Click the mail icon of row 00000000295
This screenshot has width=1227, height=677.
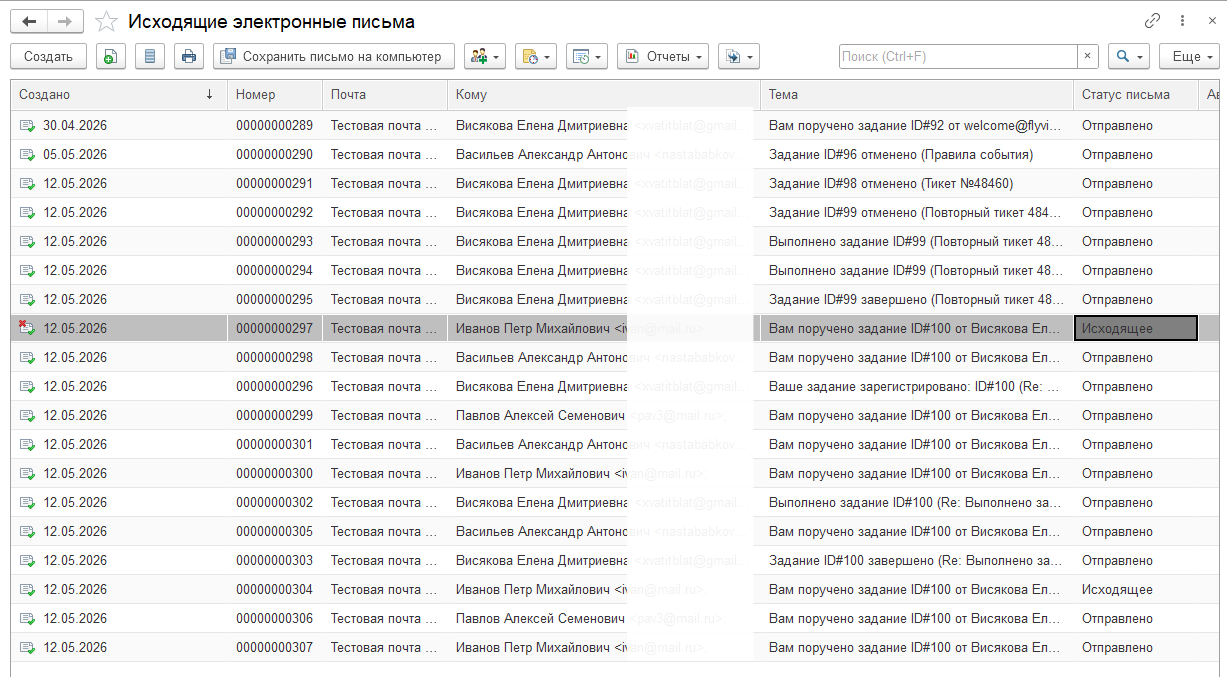point(27,300)
